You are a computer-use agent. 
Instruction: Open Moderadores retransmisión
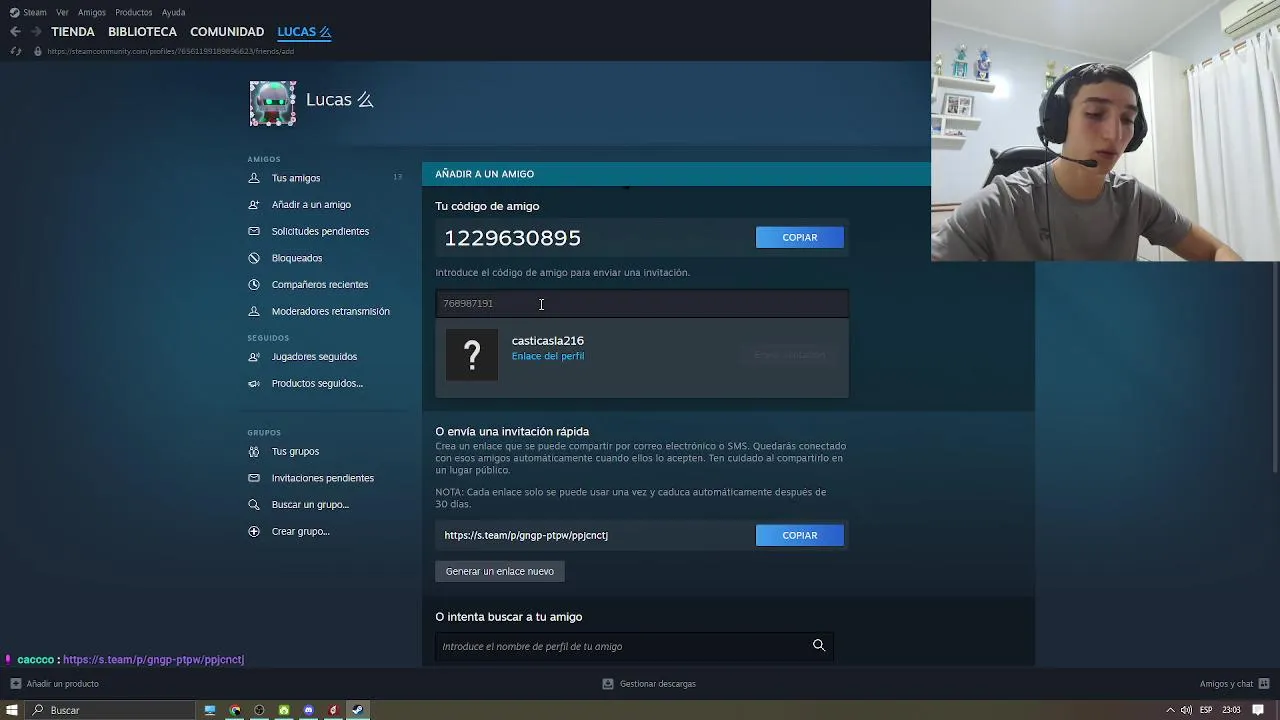click(331, 311)
